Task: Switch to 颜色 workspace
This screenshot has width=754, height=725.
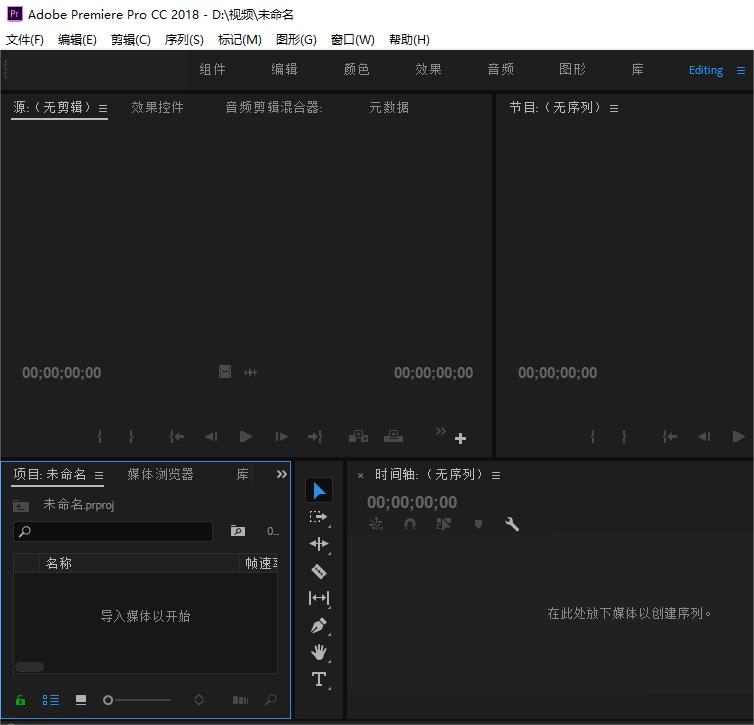Action: tap(356, 69)
